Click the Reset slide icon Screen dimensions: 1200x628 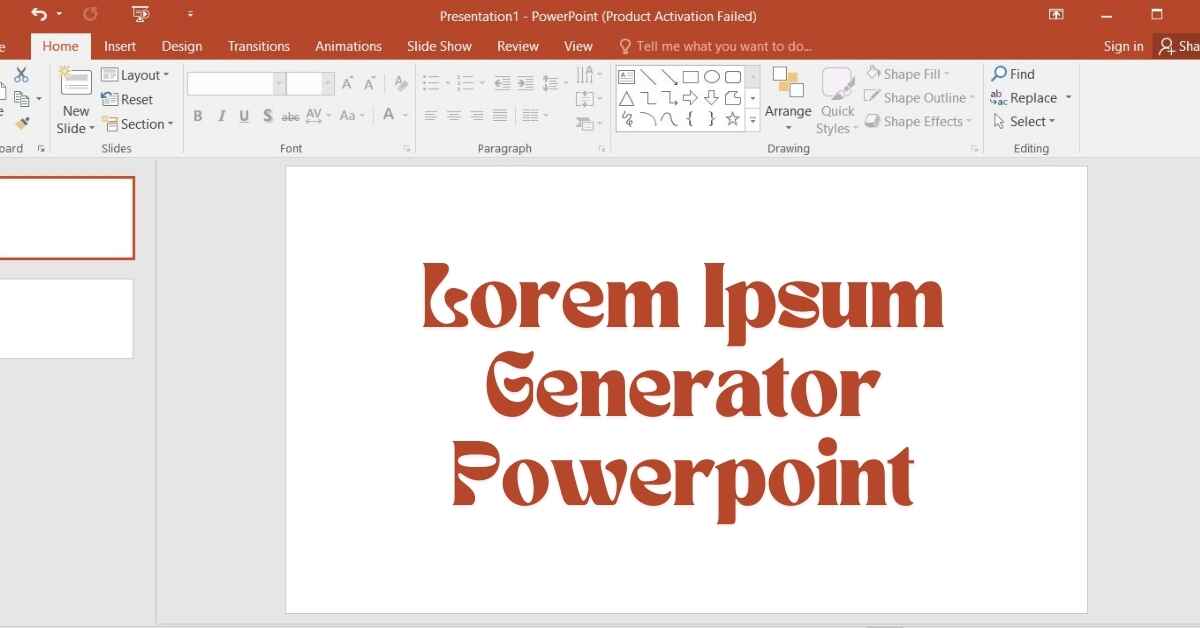[x=127, y=99]
